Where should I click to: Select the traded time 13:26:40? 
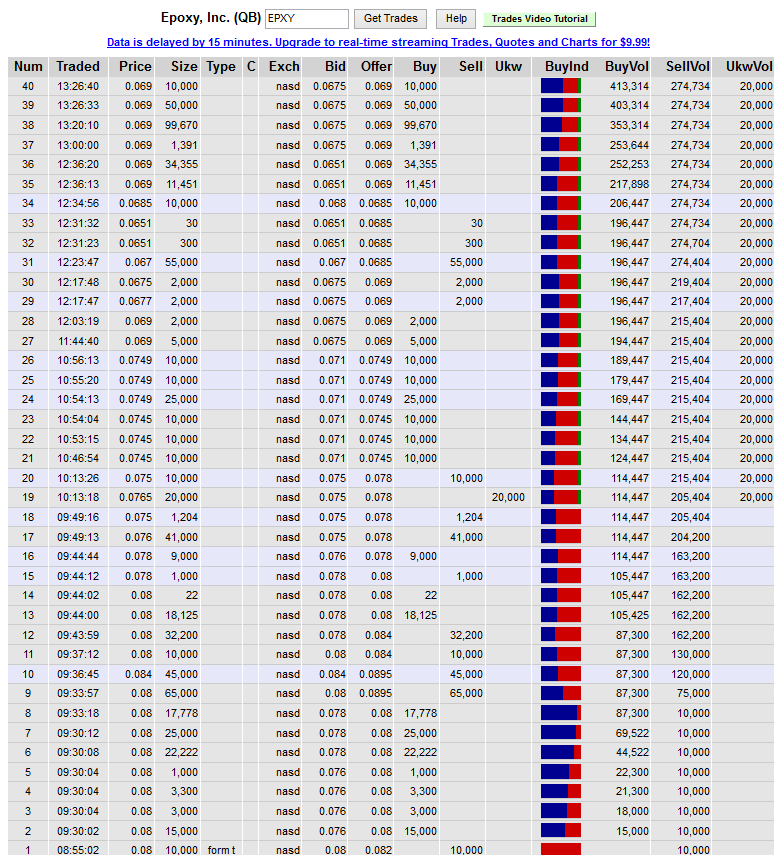click(x=78, y=86)
